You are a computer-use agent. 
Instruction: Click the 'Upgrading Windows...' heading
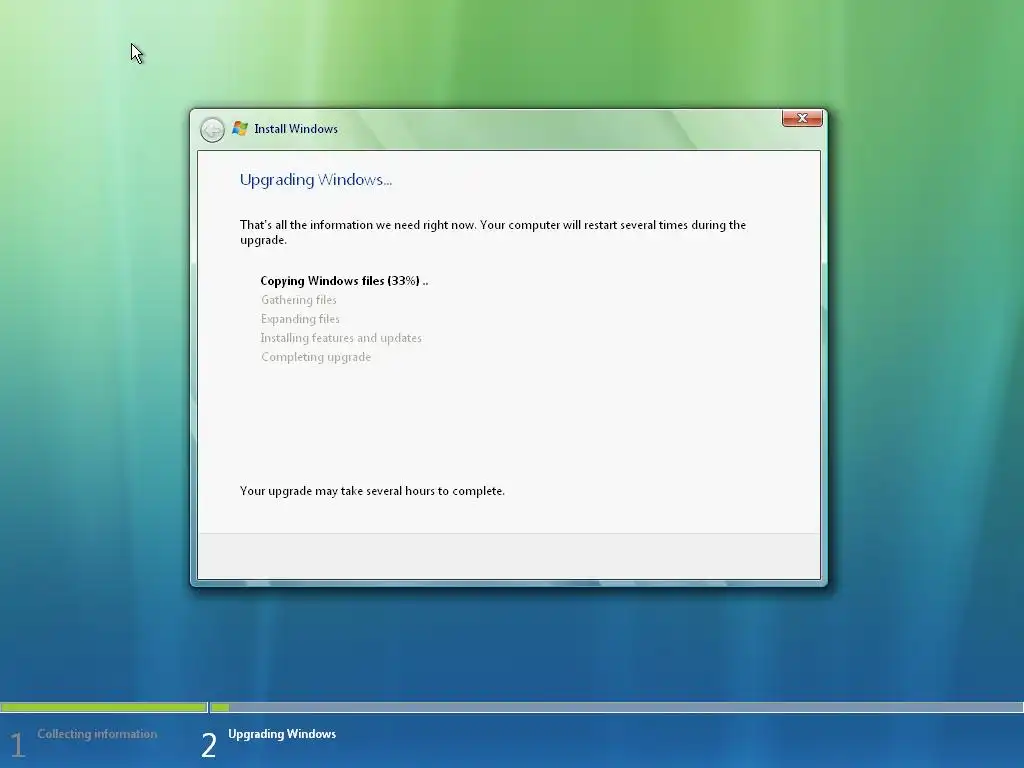[x=315, y=180]
